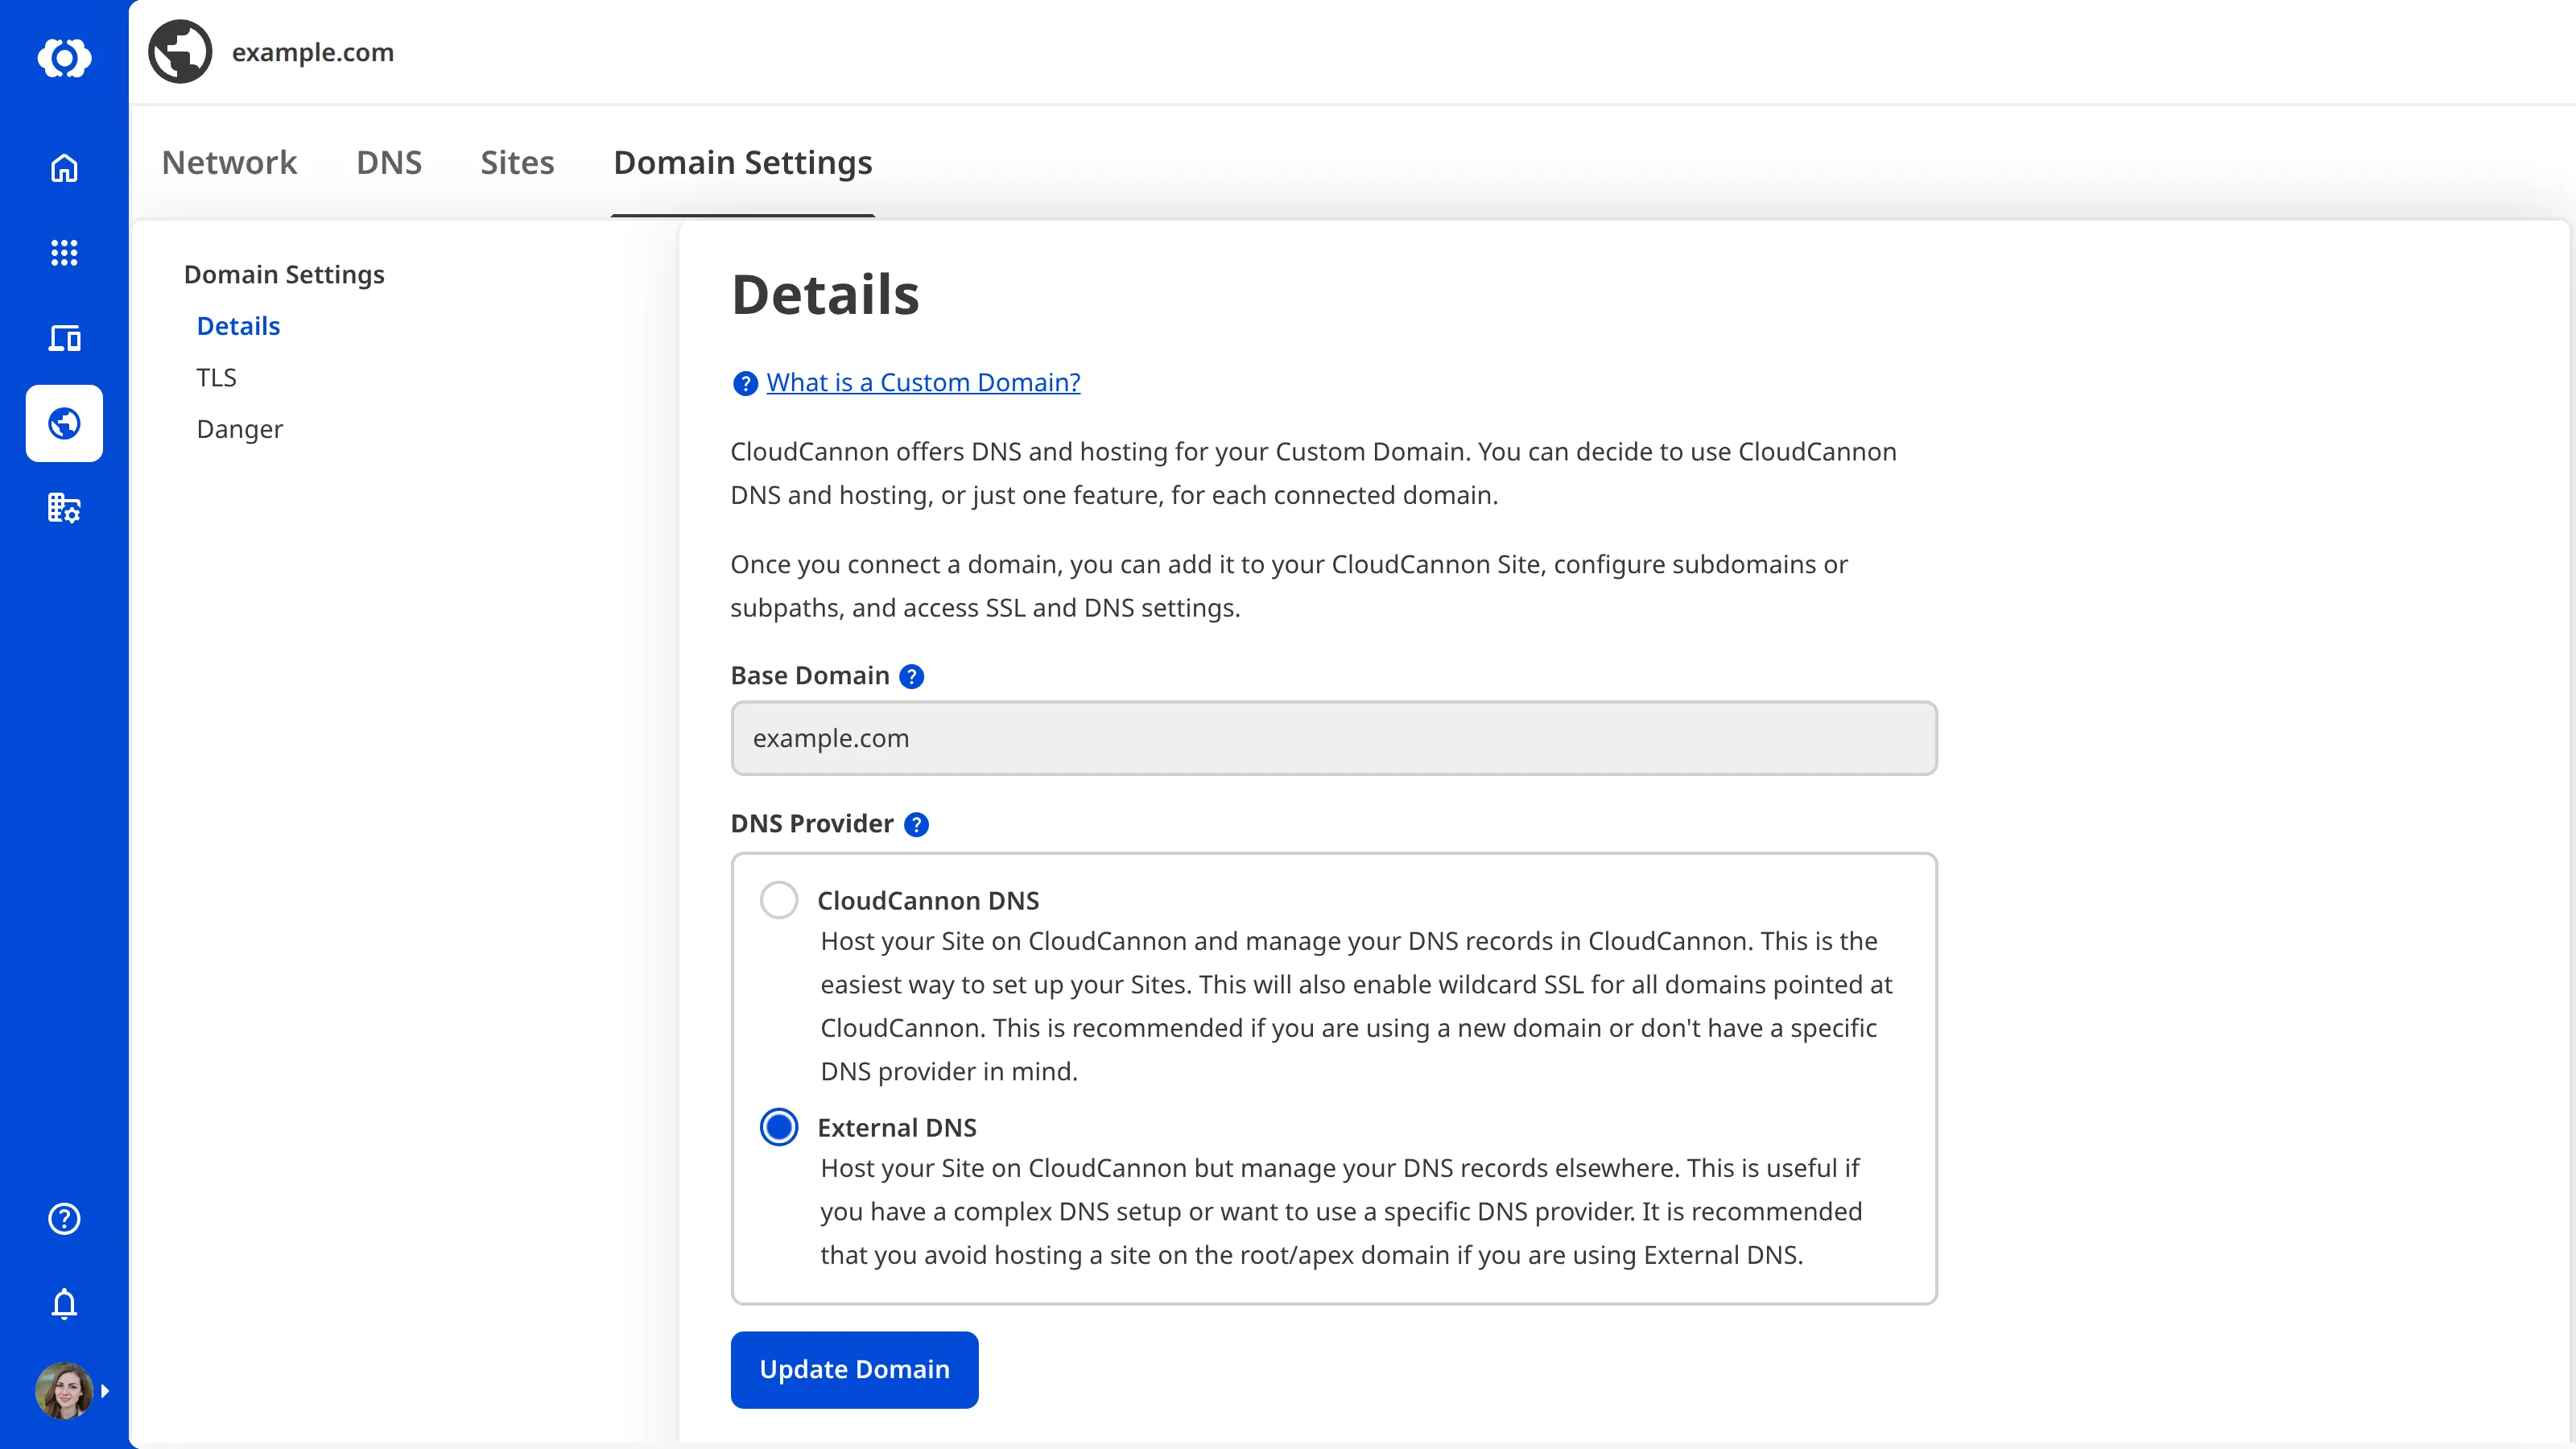Click help icon next to DNS Provider
Viewport: 2576px width, 1449px height.
916,824
